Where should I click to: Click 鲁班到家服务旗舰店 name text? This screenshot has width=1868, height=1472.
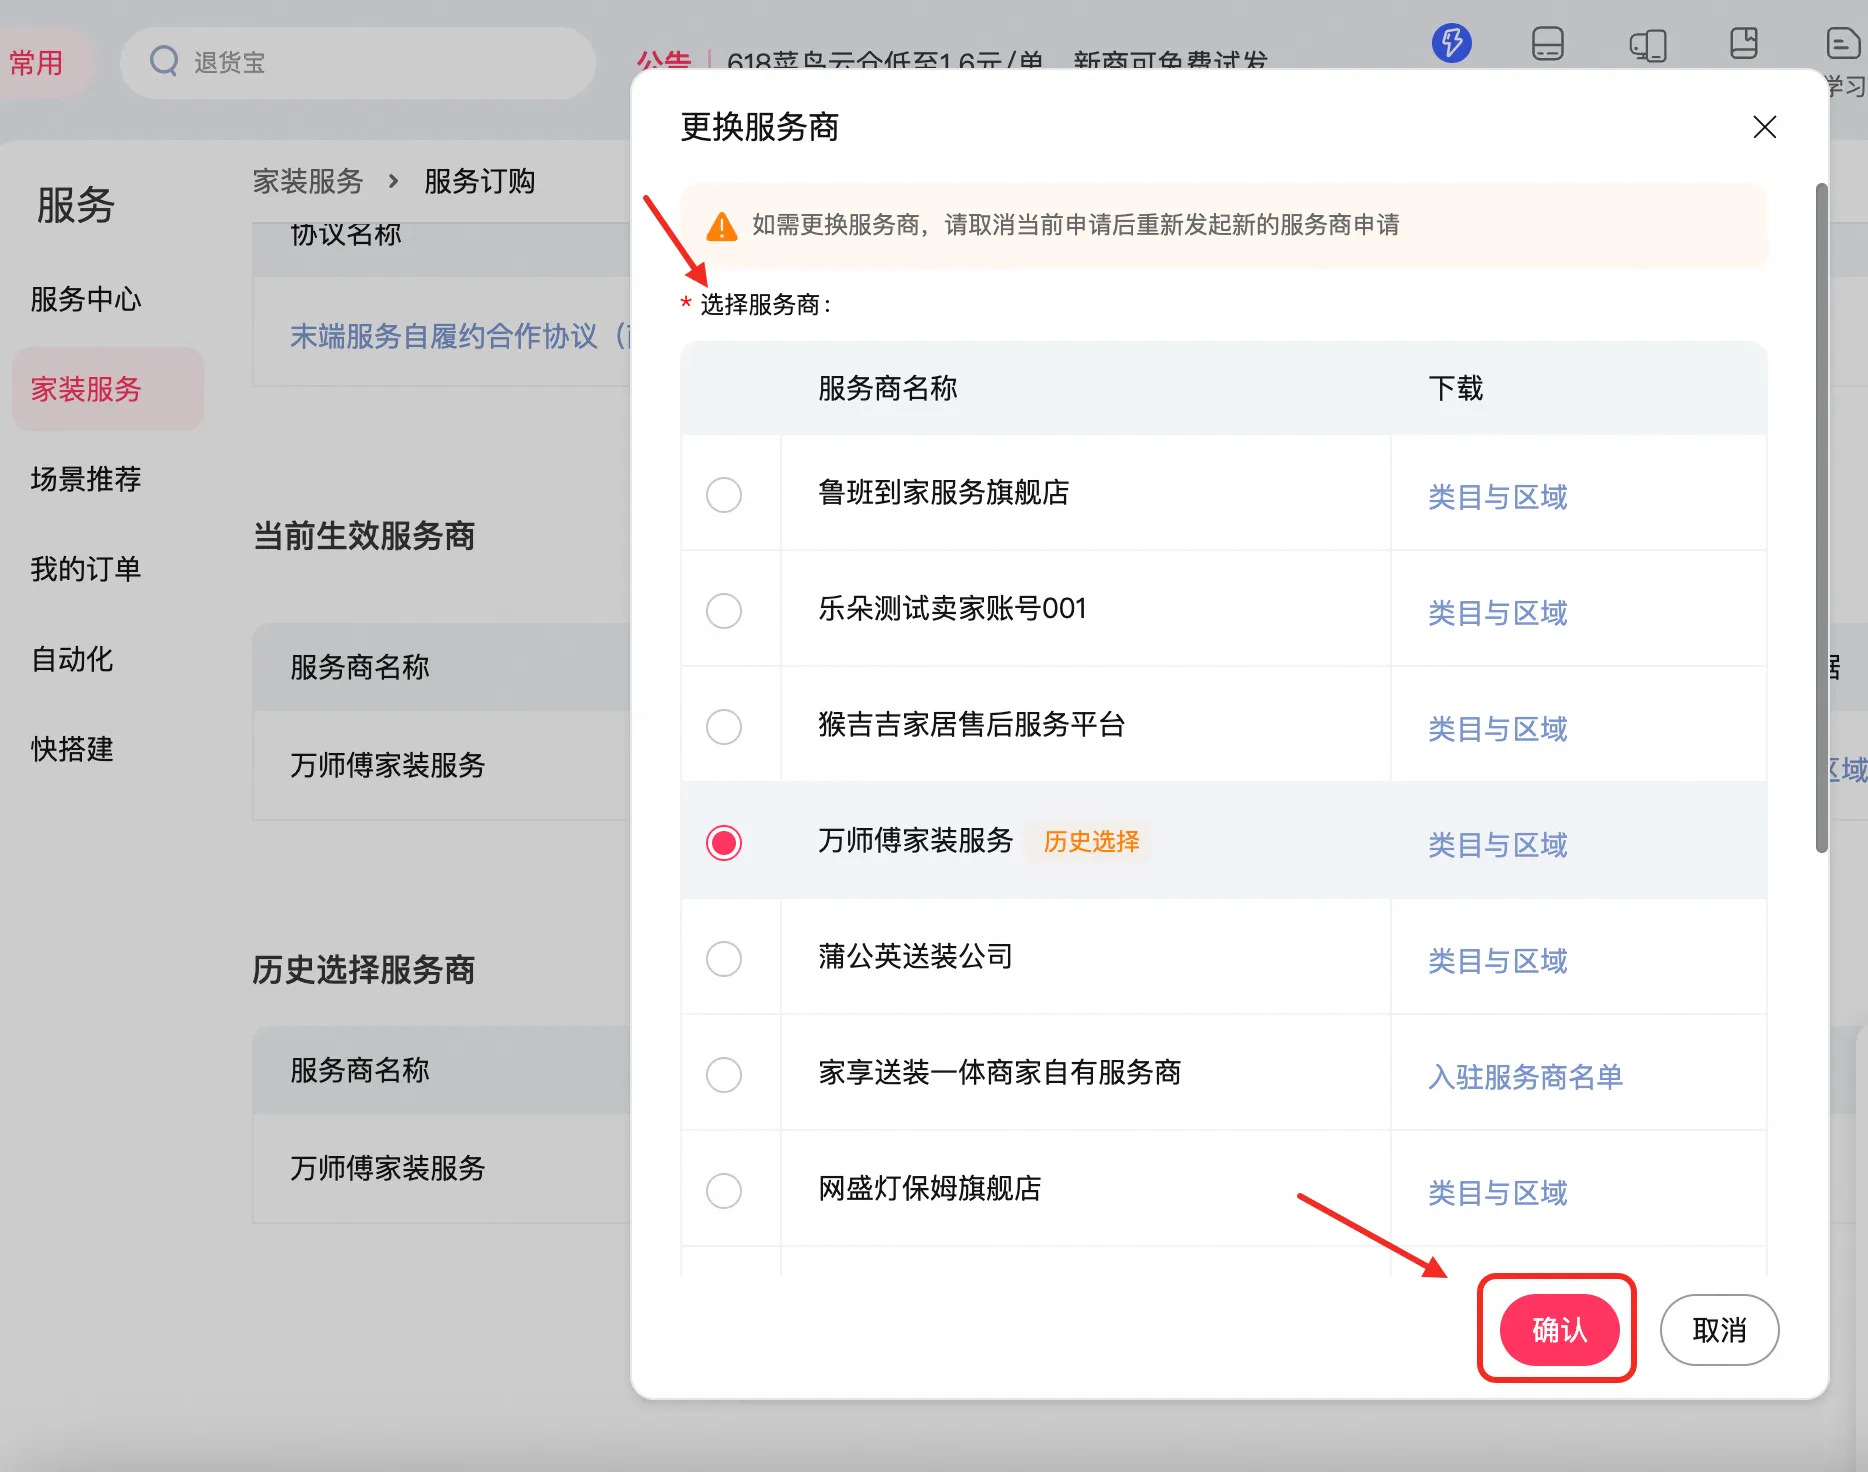pyautogui.click(x=944, y=492)
